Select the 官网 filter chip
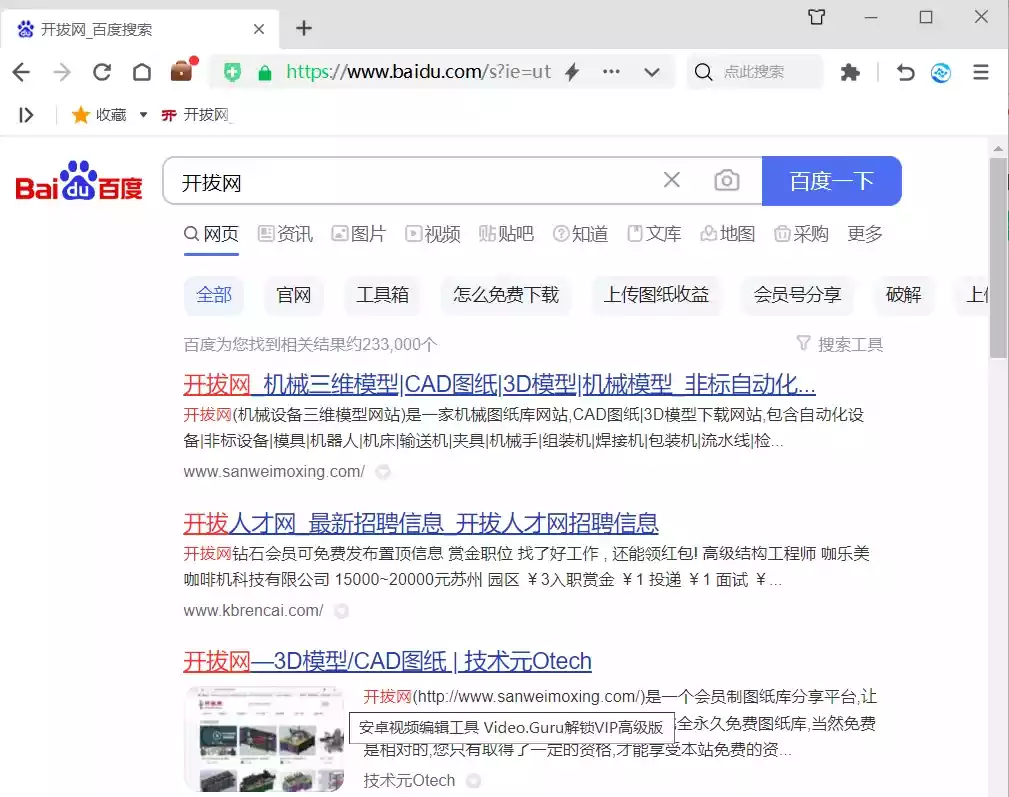 pos(293,295)
